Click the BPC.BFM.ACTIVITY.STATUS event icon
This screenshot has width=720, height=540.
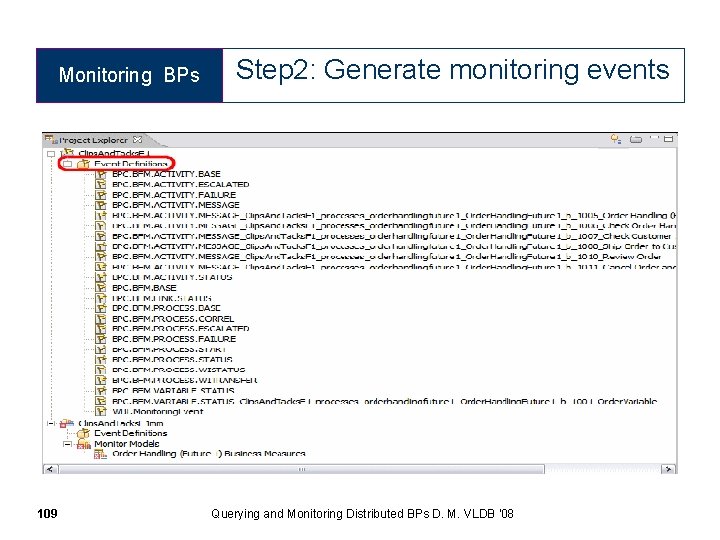coord(101,277)
